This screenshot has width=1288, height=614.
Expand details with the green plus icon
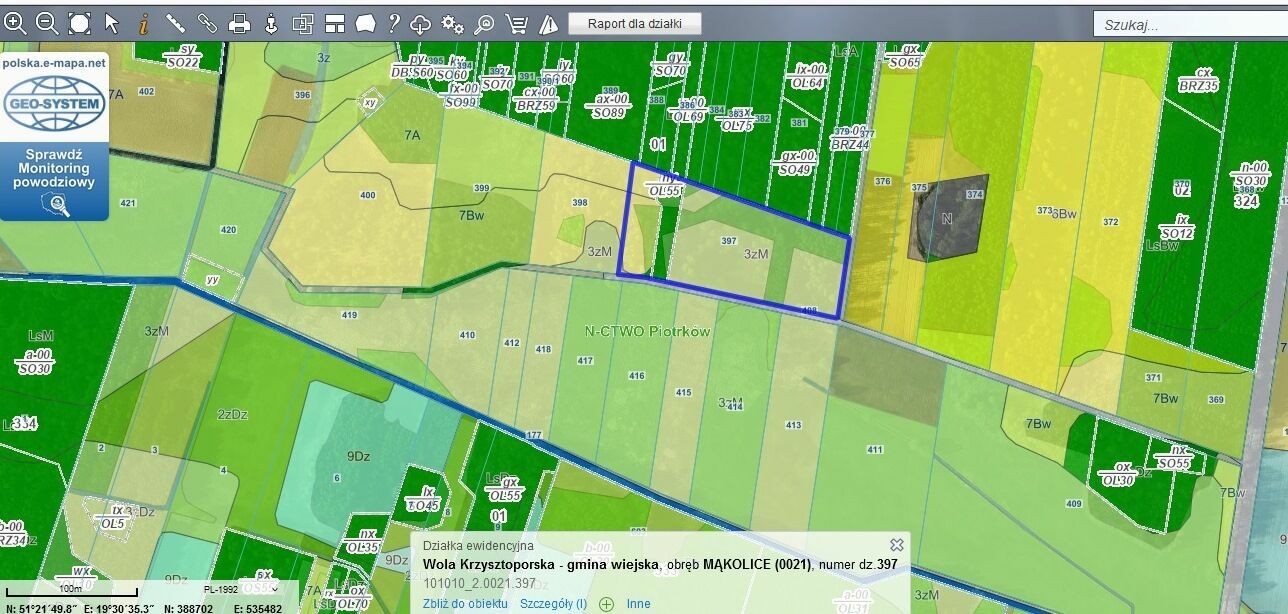click(x=606, y=604)
